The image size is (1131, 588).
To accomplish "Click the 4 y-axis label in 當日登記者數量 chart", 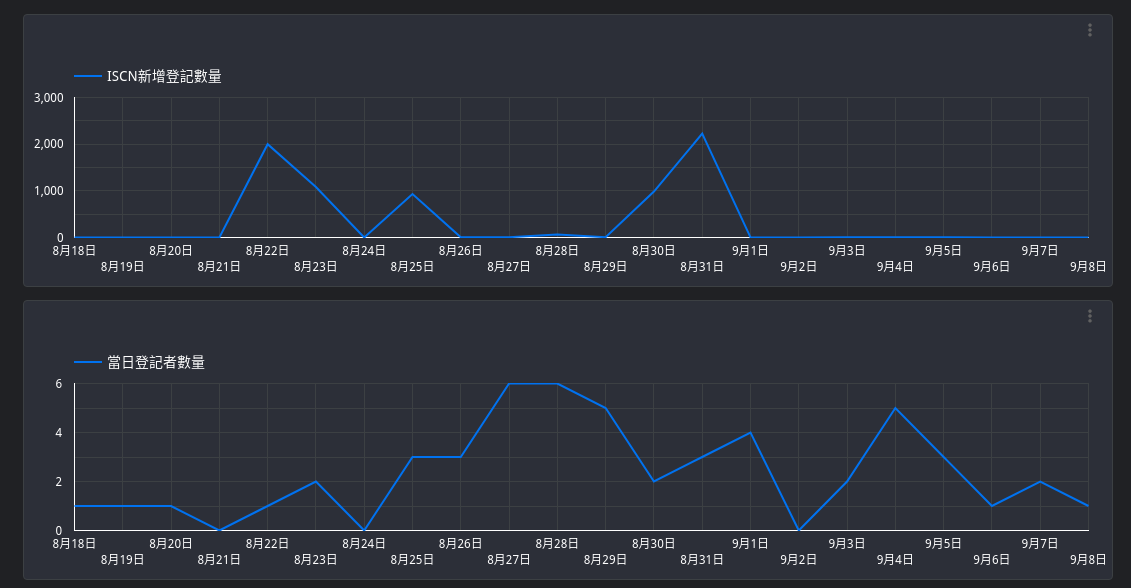I will click(x=59, y=433).
